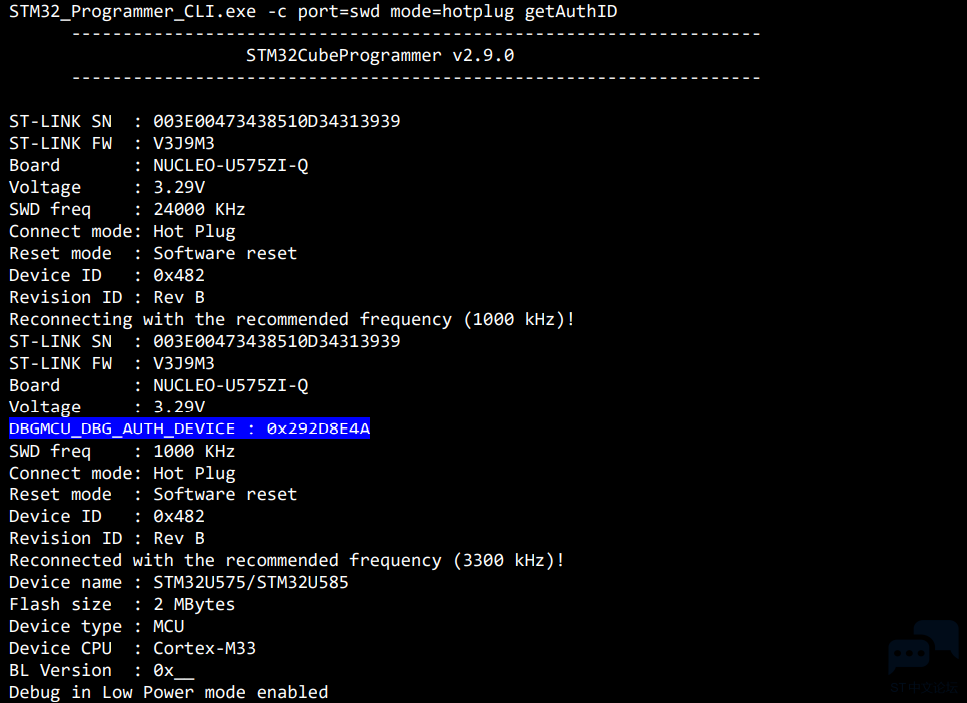Click the Cortex-M33 device CPU value
967x703 pixels.
coord(205,648)
